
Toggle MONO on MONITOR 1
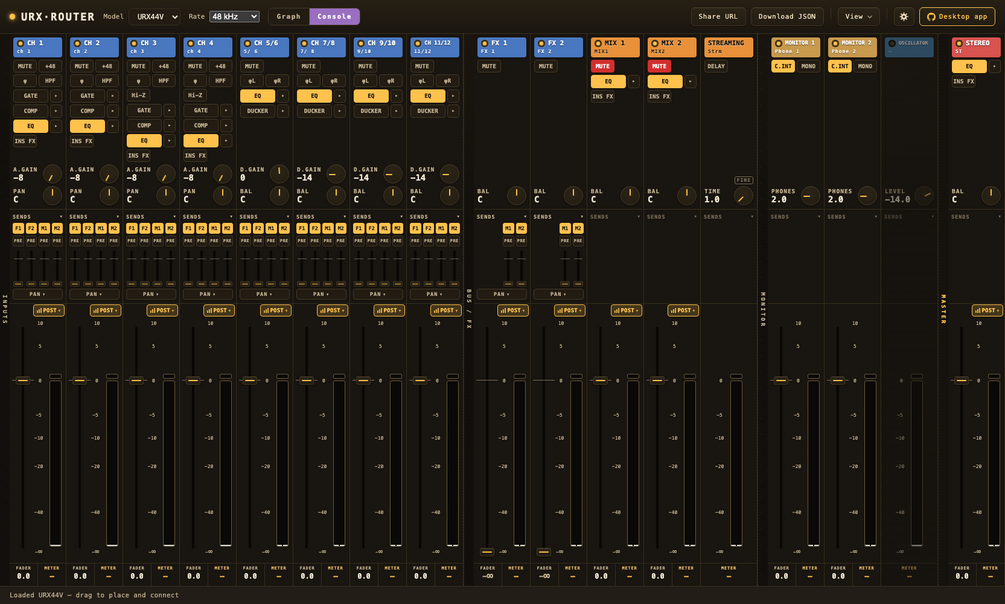pyautogui.click(x=808, y=66)
